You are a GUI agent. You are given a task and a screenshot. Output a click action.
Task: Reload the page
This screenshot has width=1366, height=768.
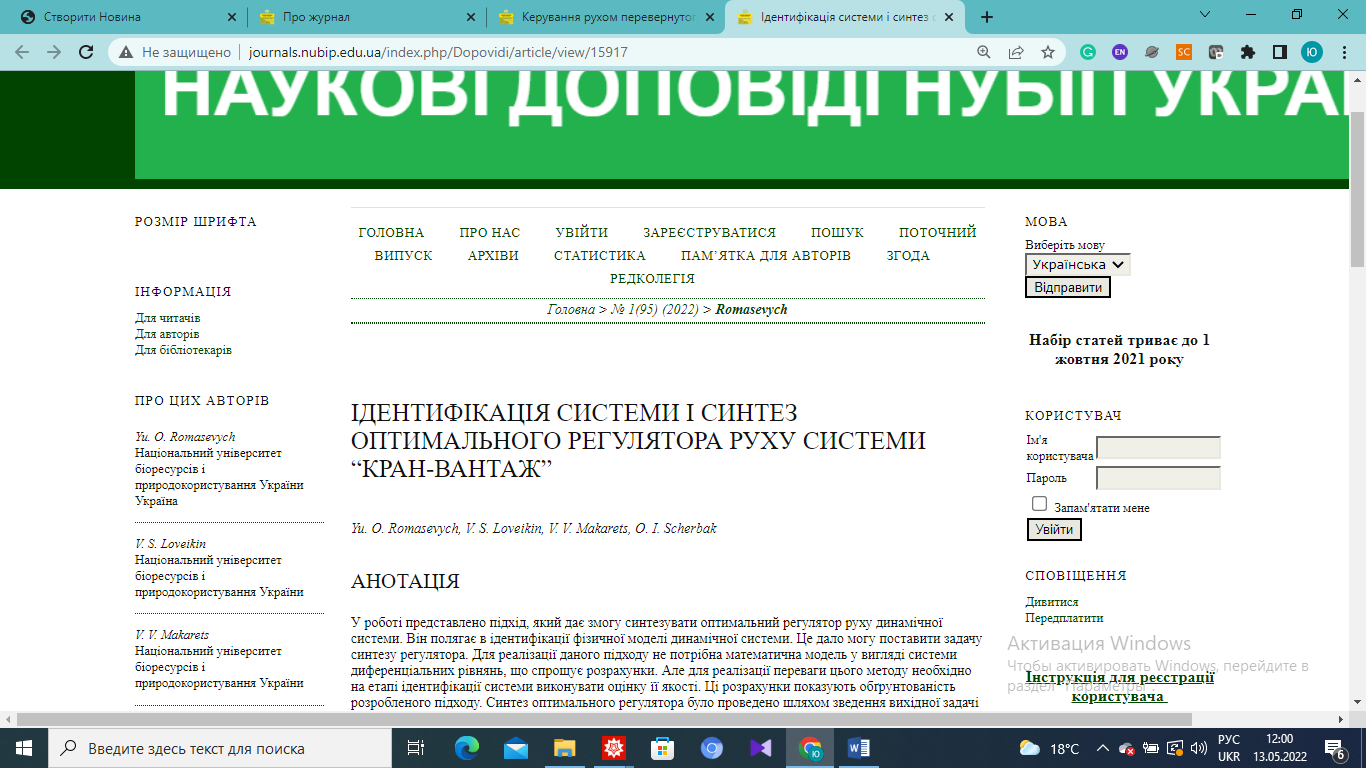pos(86,52)
